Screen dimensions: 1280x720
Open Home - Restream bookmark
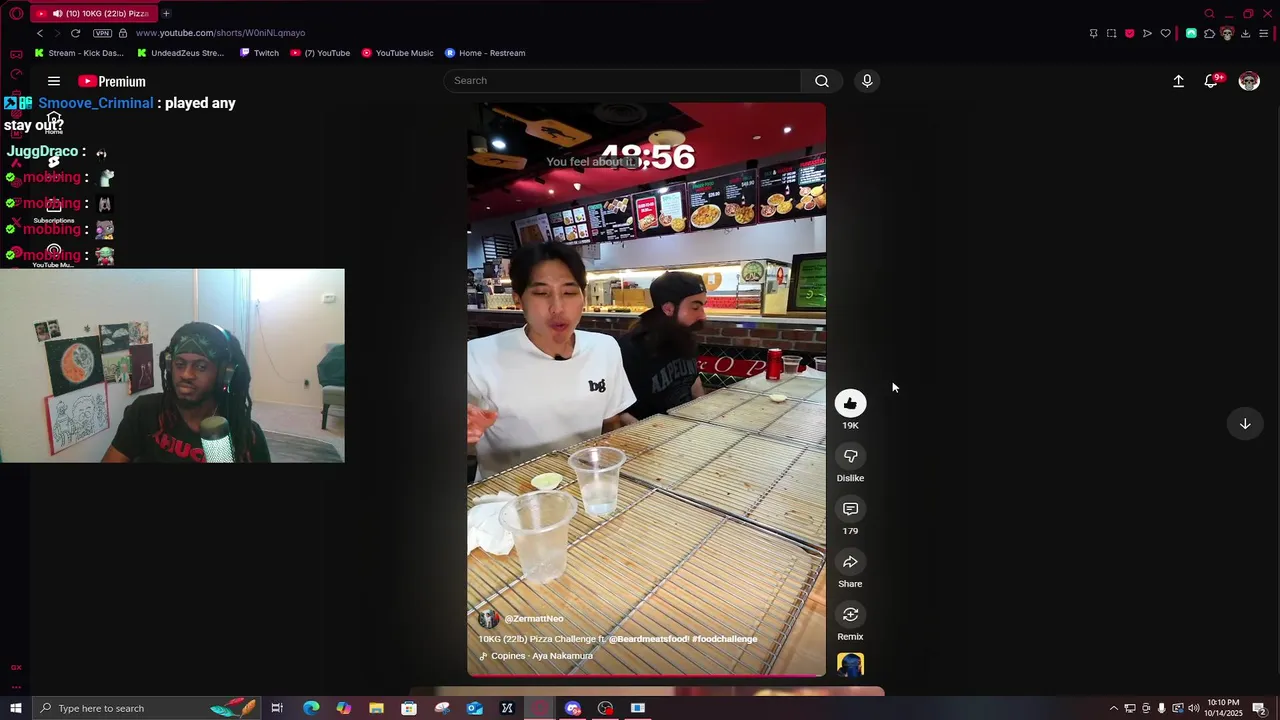485,53
